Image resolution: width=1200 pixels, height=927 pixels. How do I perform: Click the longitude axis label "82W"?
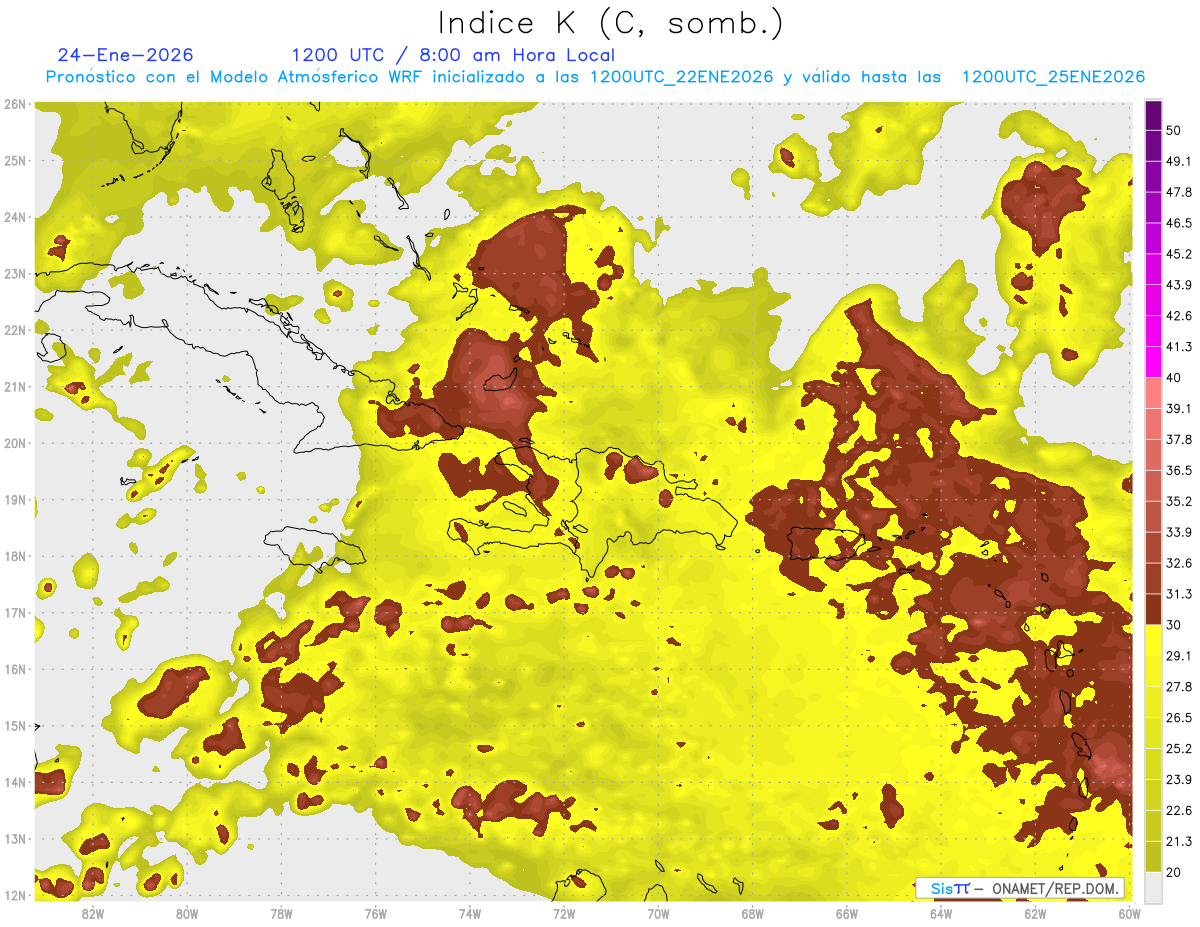pyautogui.click(x=93, y=914)
